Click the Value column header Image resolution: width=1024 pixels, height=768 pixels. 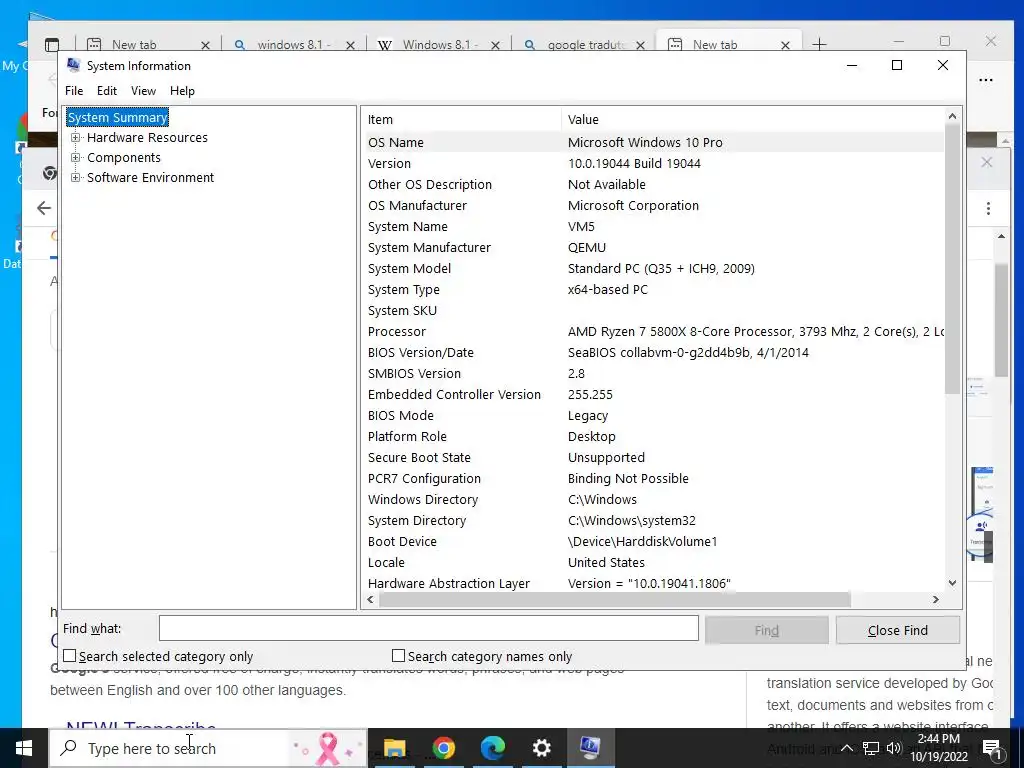(x=752, y=120)
